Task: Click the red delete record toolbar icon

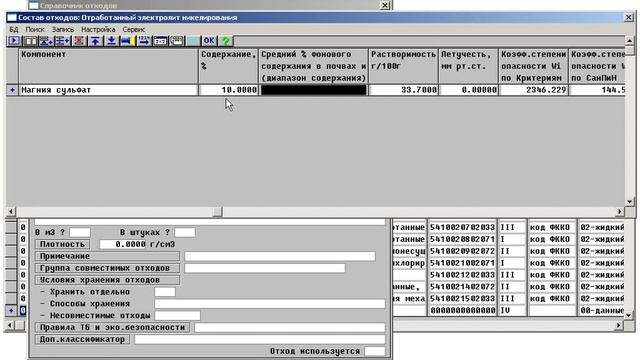Action: pos(79,41)
